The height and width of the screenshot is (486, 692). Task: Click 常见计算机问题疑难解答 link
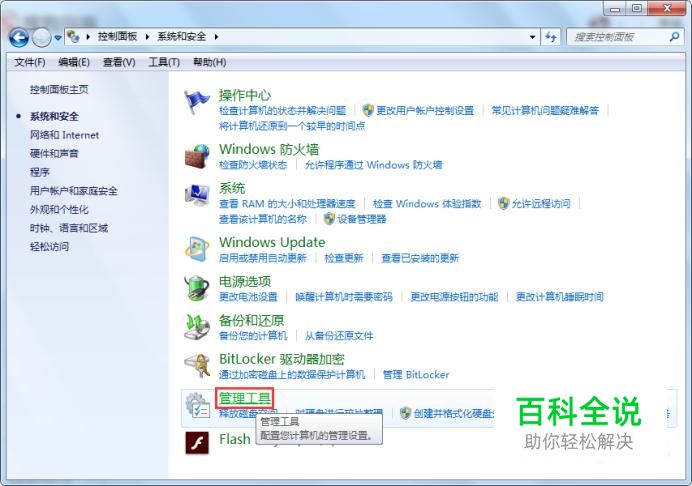tap(545, 110)
